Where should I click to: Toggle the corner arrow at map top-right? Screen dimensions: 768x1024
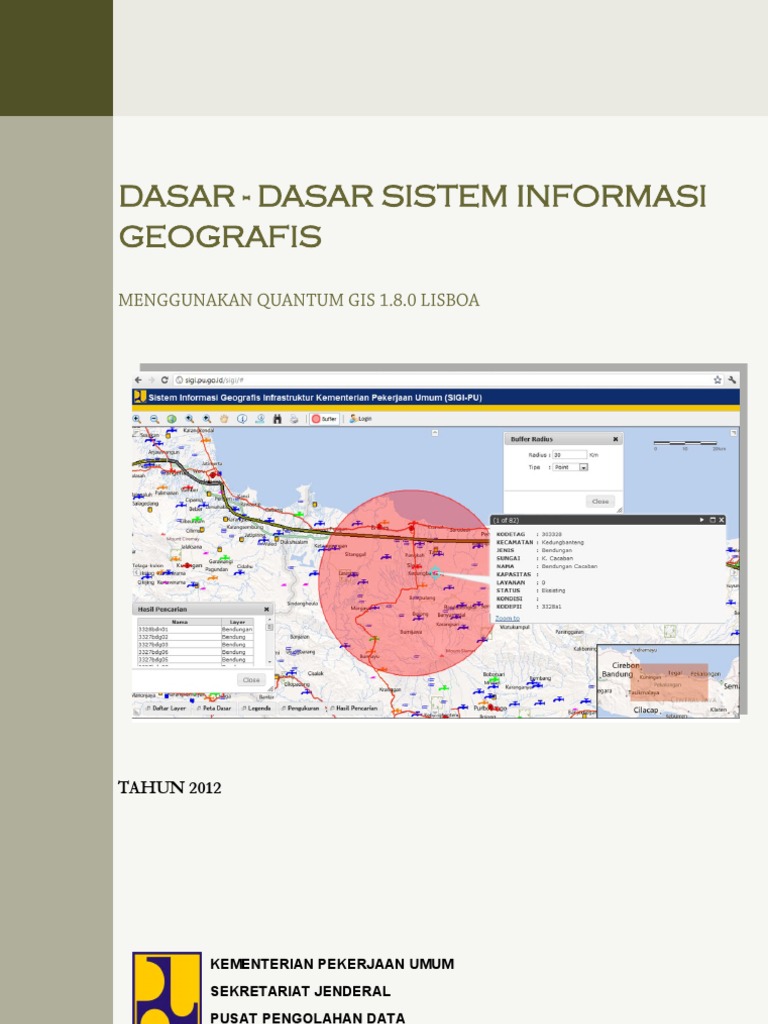734,432
